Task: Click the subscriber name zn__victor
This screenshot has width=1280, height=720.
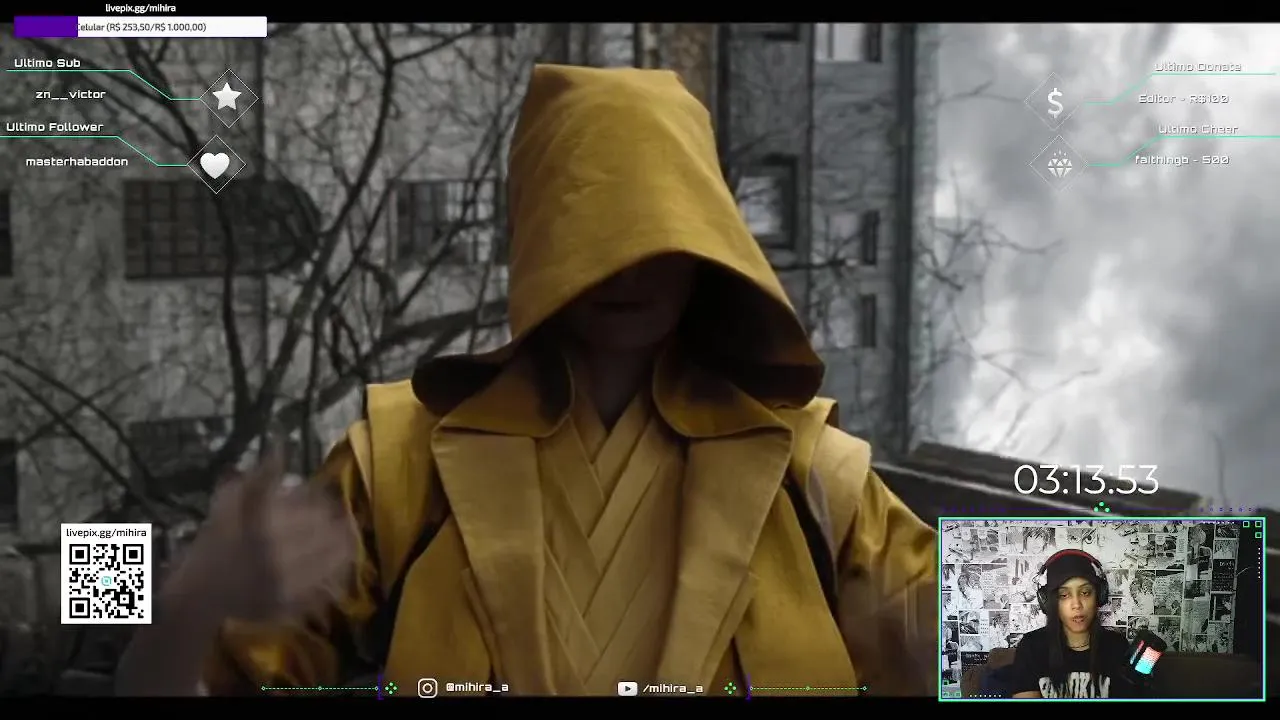Action: pyautogui.click(x=70, y=94)
